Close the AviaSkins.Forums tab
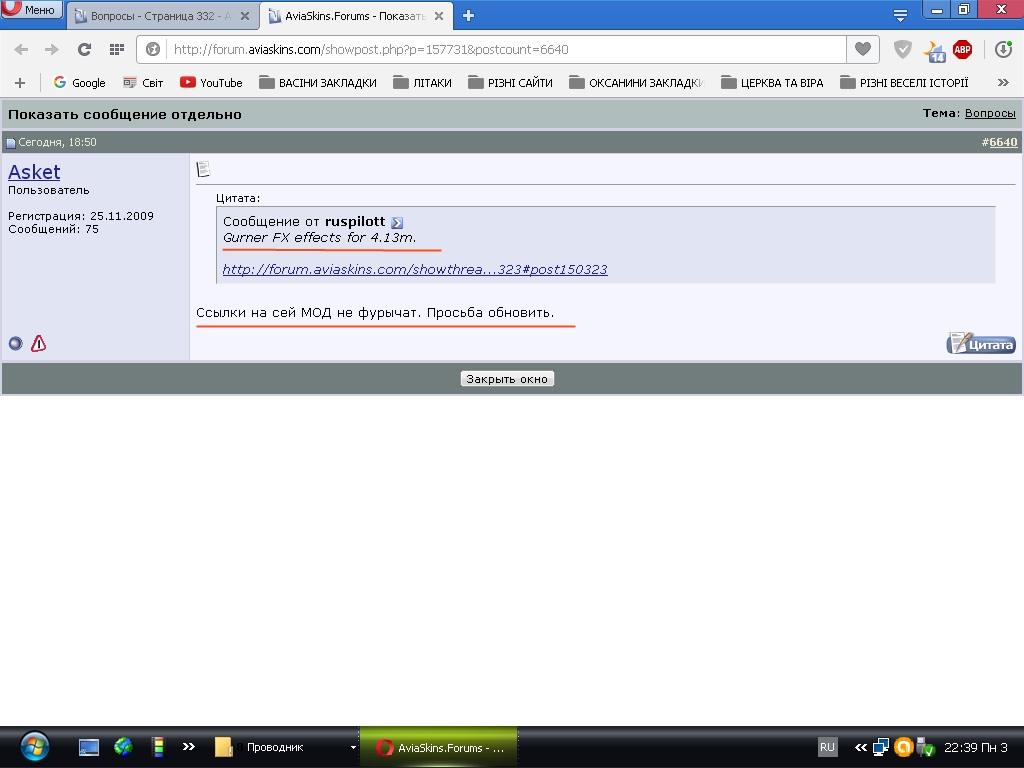This screenshot has width=1024, height=768. pos(439,16)
